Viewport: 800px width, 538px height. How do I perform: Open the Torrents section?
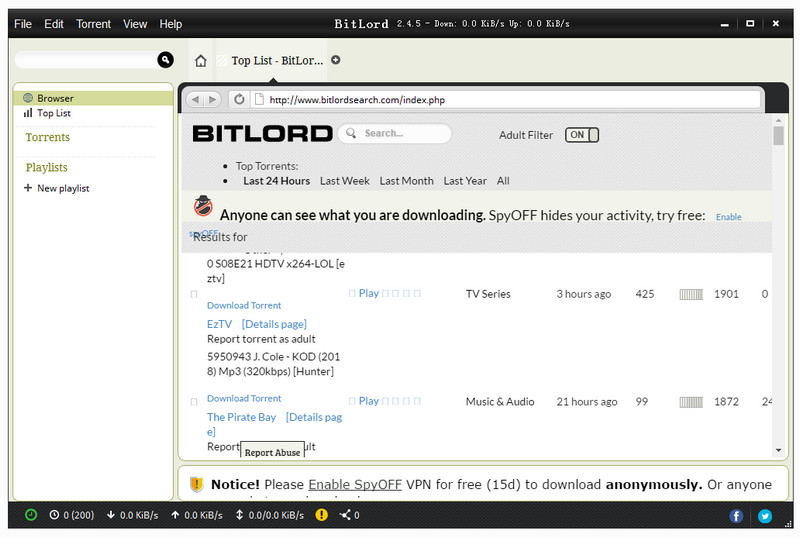click(47, 137)
